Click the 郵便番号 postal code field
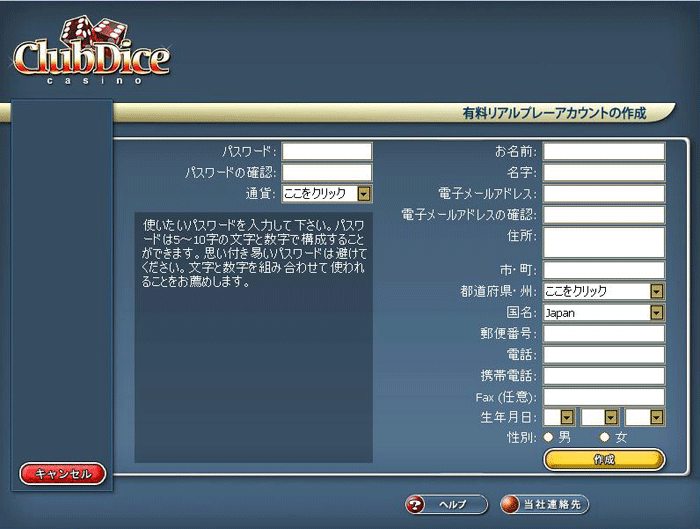Image resolution: width=700 pixels, height=529 pixels. coord(604,333)
